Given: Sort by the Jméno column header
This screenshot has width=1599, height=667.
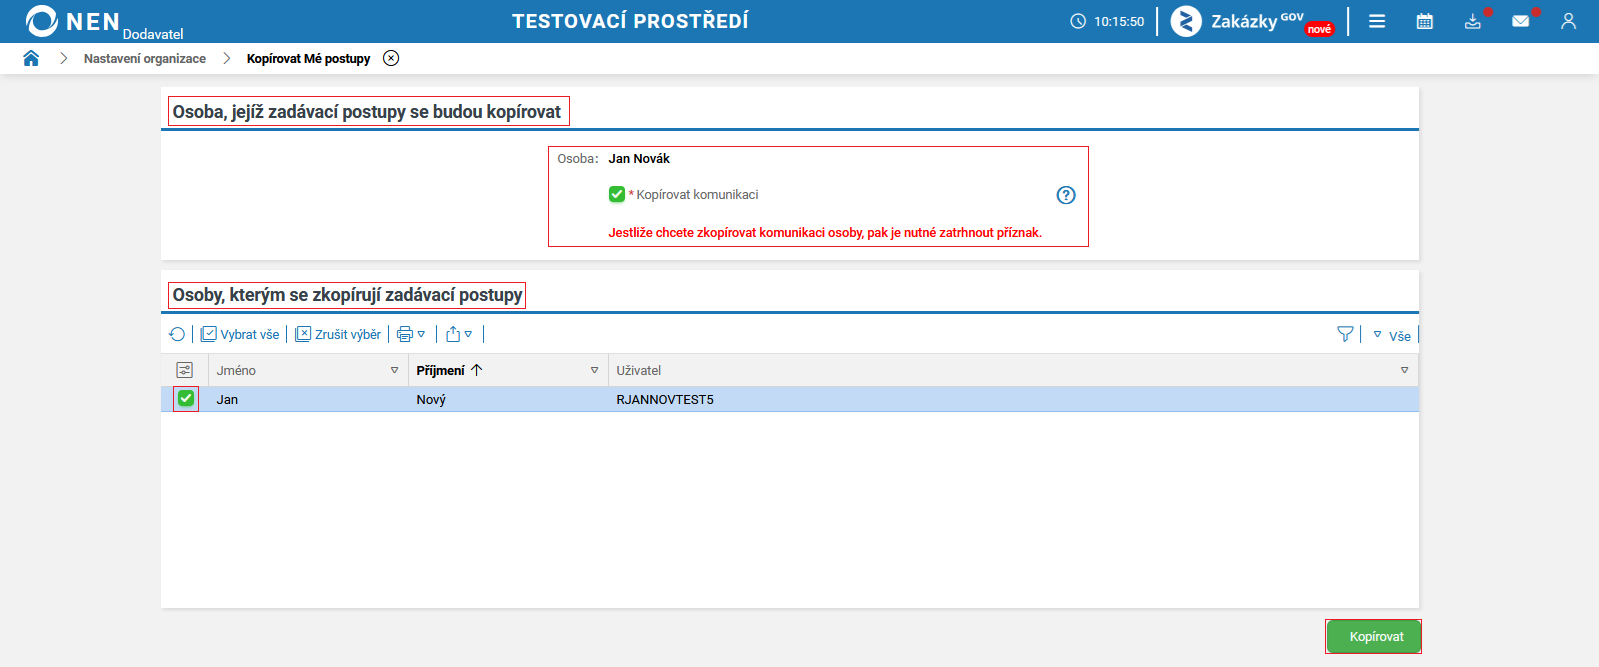Looking at the screenshot, I should pos(236,370).
